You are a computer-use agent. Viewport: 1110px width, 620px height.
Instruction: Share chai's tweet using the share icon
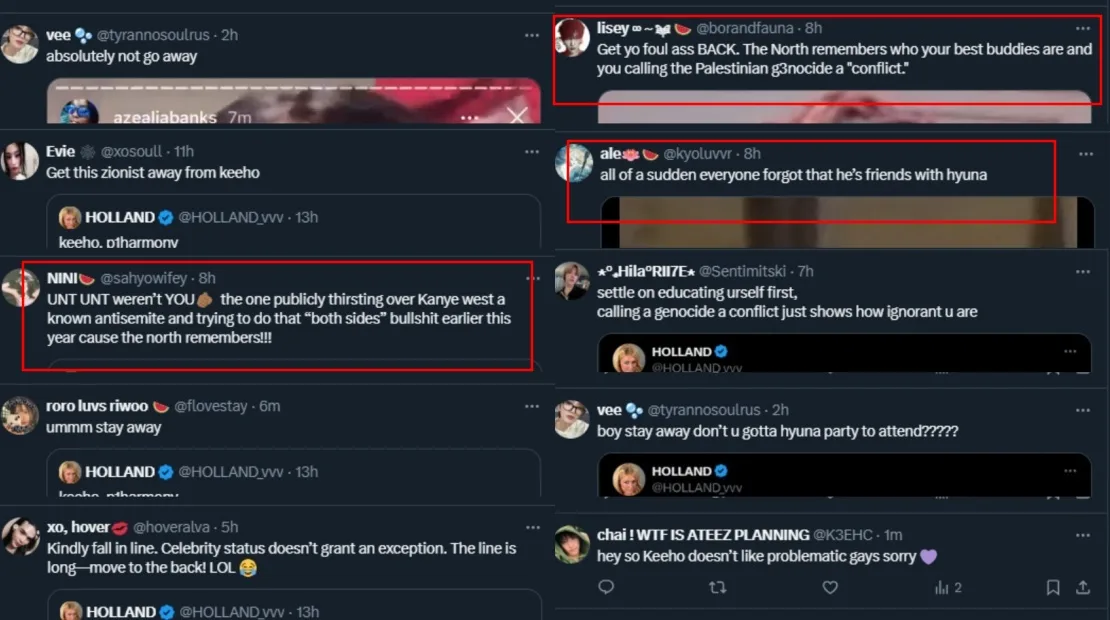1084,588
